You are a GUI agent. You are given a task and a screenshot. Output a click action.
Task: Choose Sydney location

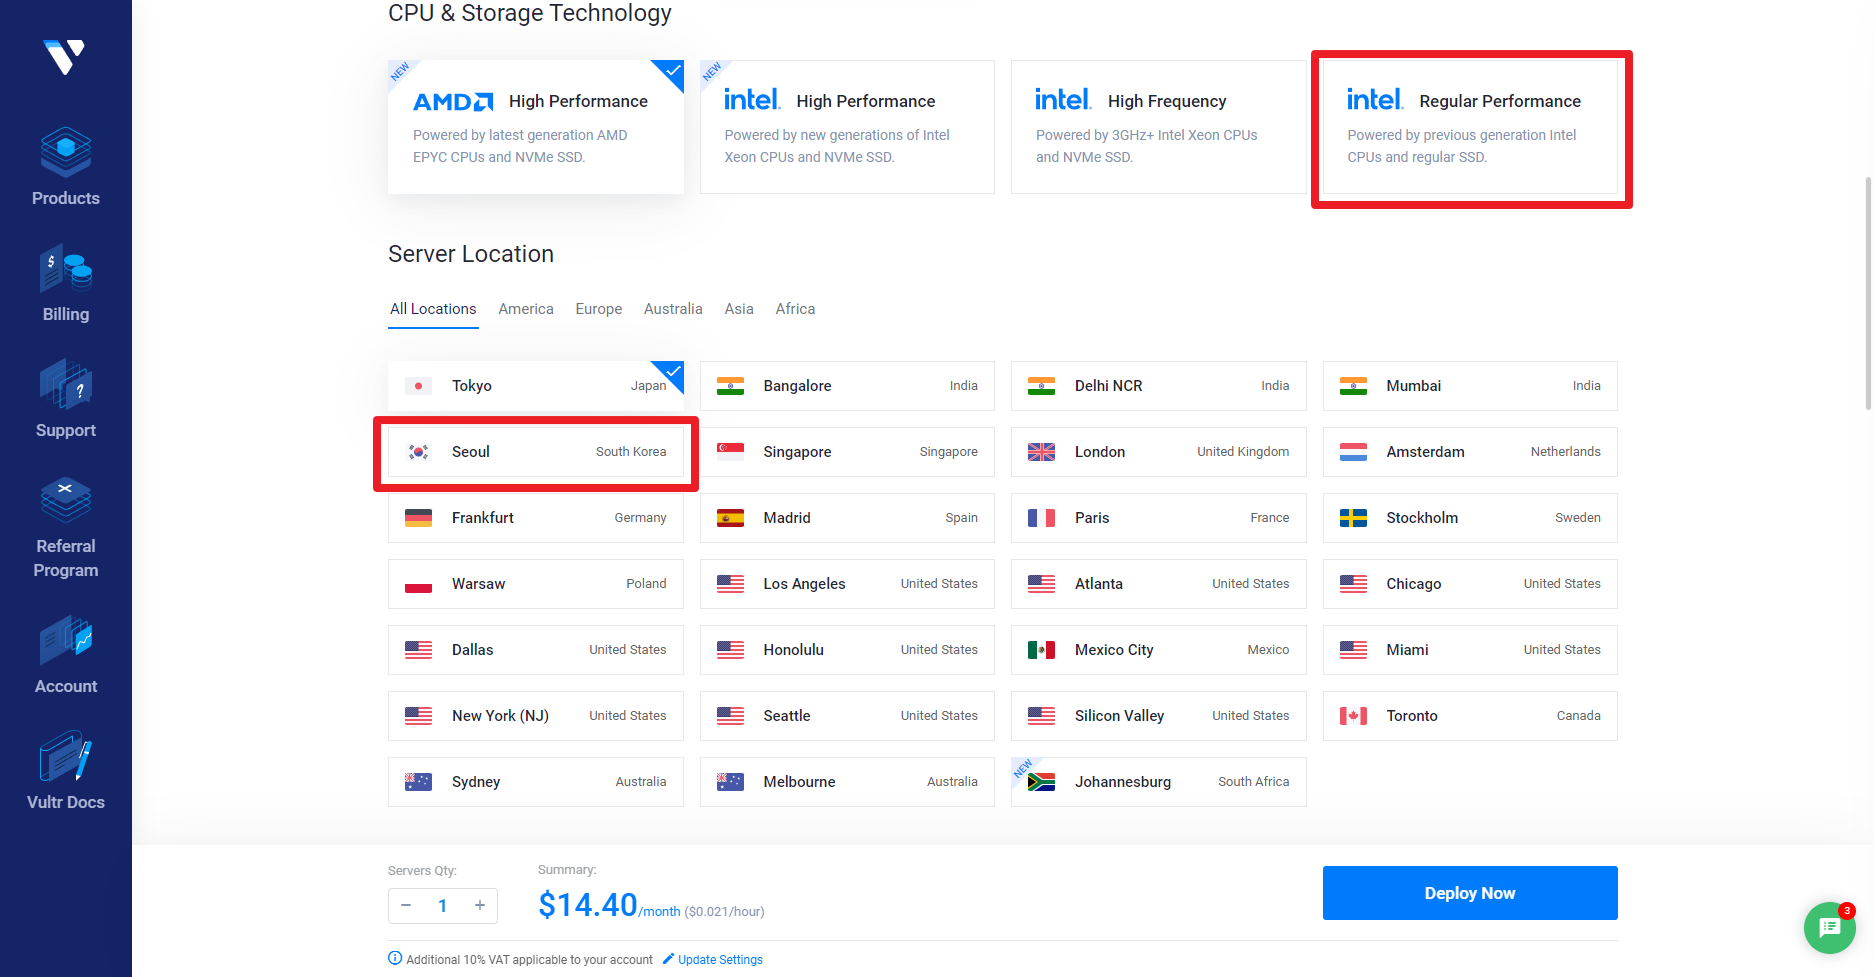click(x=536, y=782)
